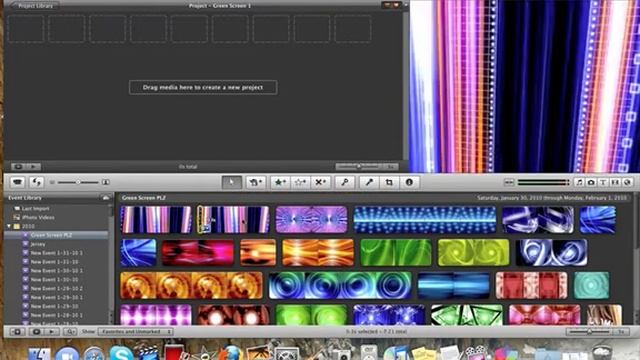Open Skype from the Dock
This screenshot has width=640, height=360.
(x=121, y=353)
